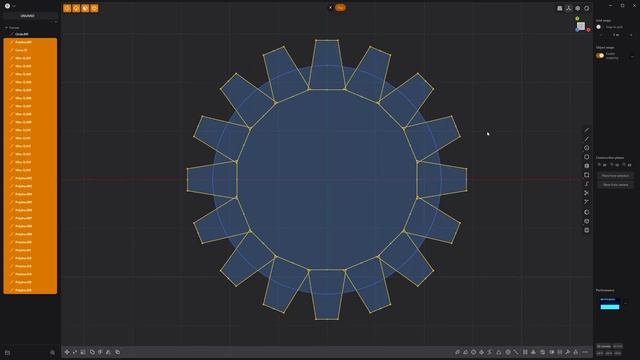Screen dimensions: 640x360
Task: Click the third of four viewport icons, top right
Action: coord(578,8)
